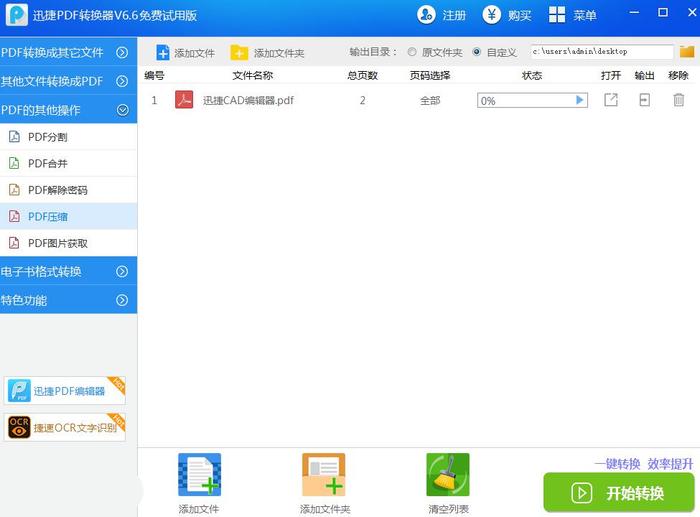Image resolution: width=700 pixels, height=517 pixels.
Task: Open the 菜单 grid menu icon
Action: [557, 15]
